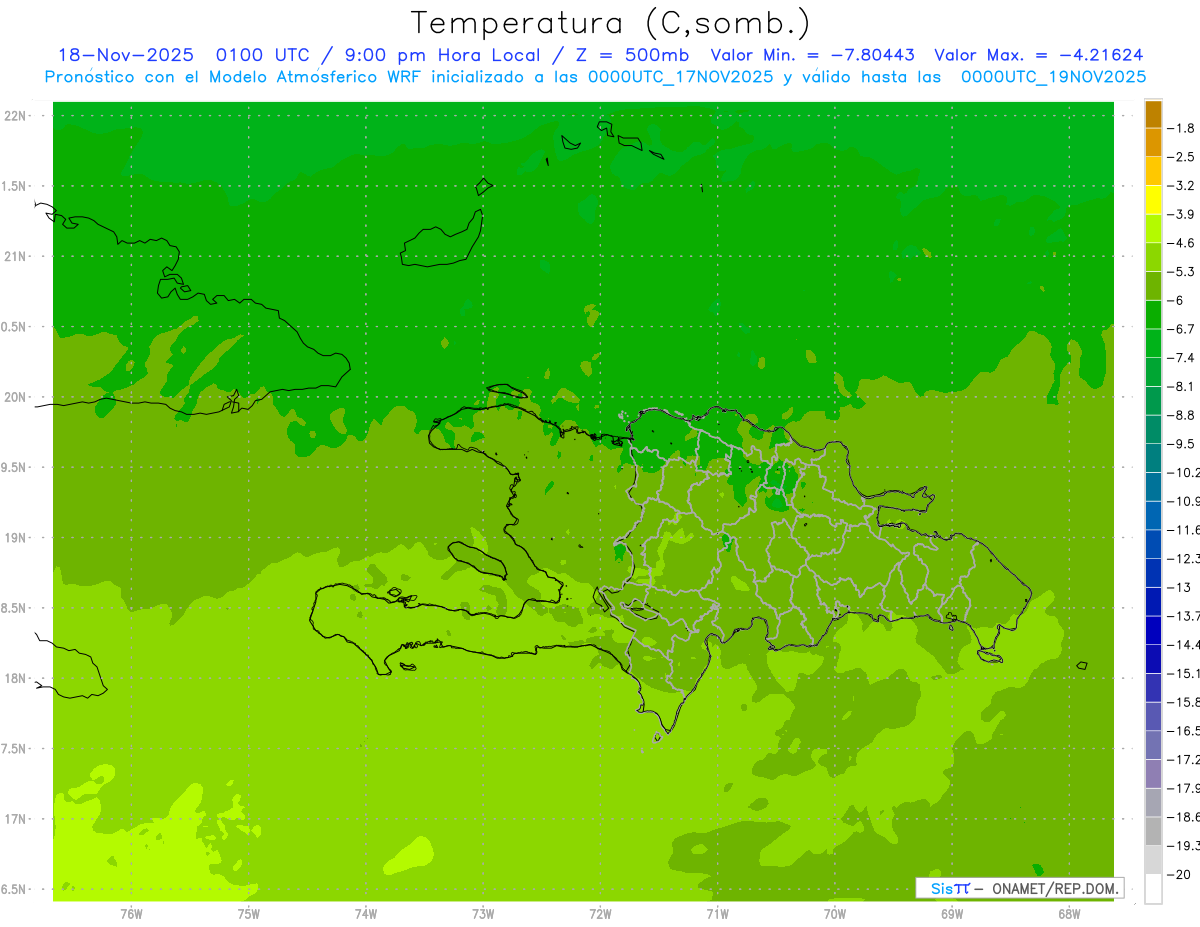The width and height of the screenshot is (1200, 927).
Task: Click the '75W' longitude axis label
Action: (248, 913)
